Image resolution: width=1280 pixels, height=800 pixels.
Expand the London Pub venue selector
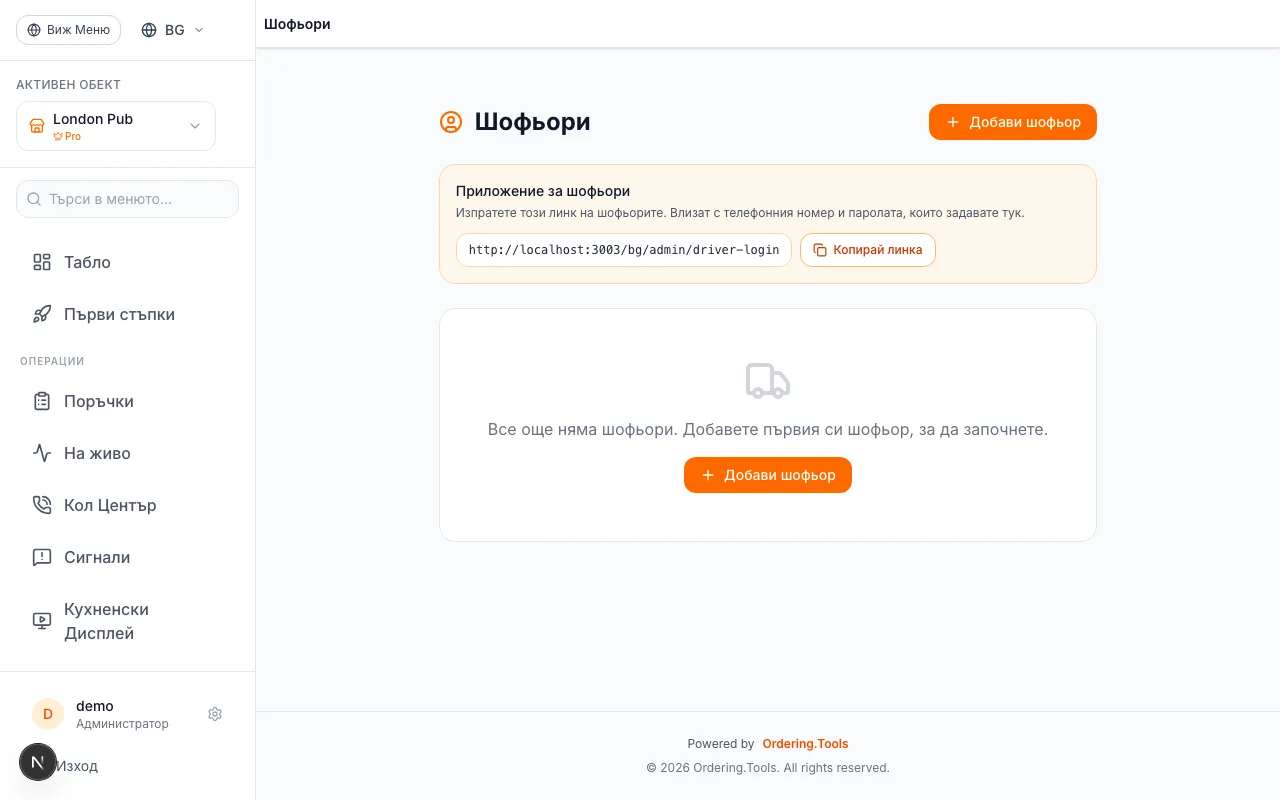(x=116, y=126)
